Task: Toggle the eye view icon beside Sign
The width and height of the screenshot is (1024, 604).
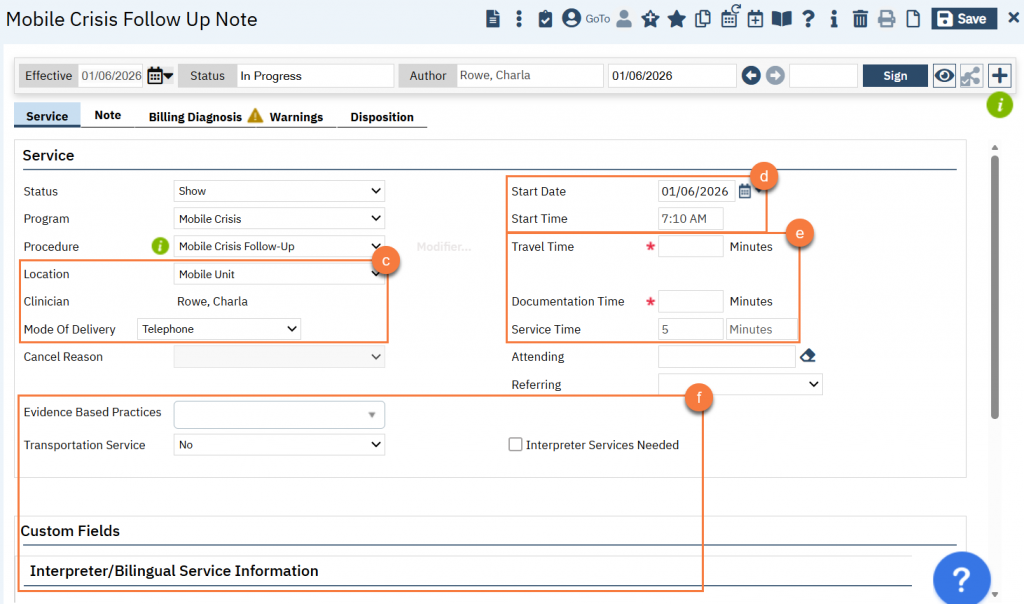Action: (944, 76)
